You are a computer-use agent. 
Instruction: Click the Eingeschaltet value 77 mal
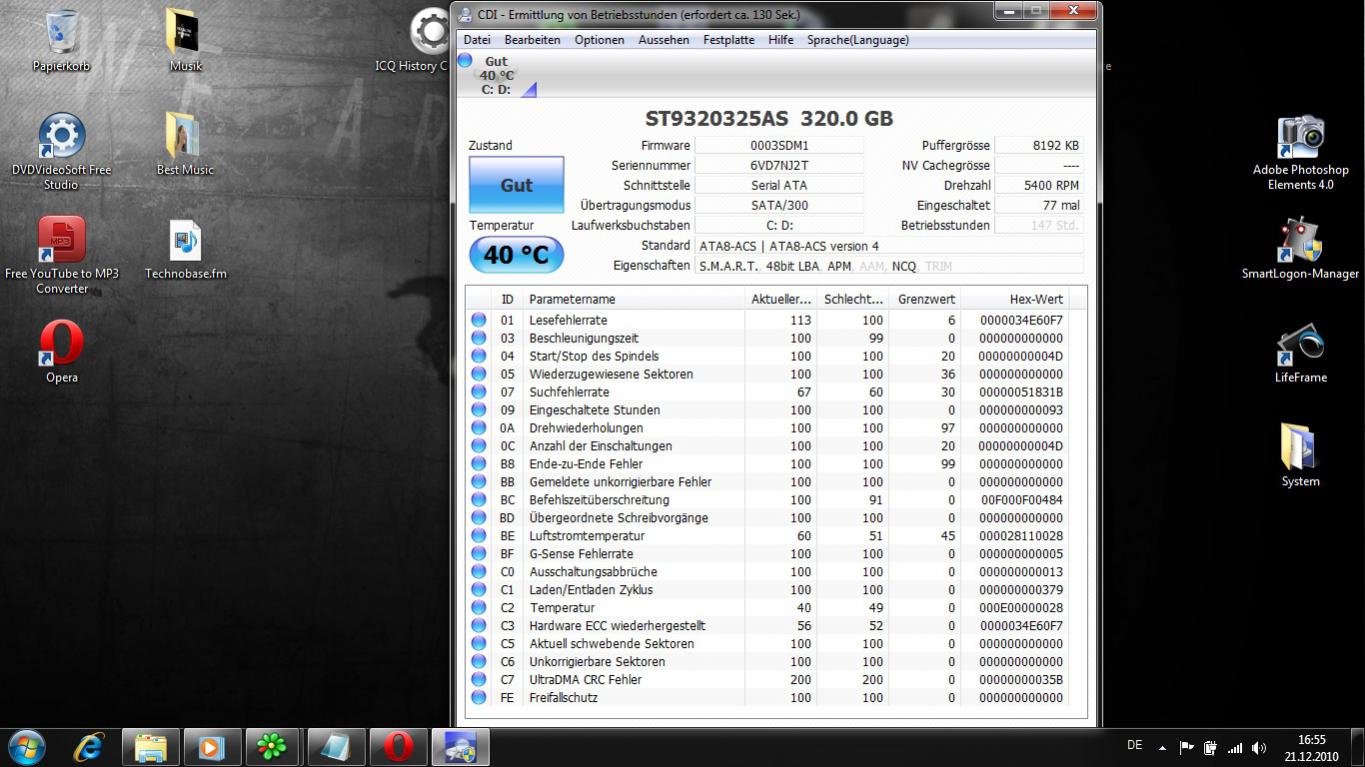pyautogui.click(x=1039, y=206)
